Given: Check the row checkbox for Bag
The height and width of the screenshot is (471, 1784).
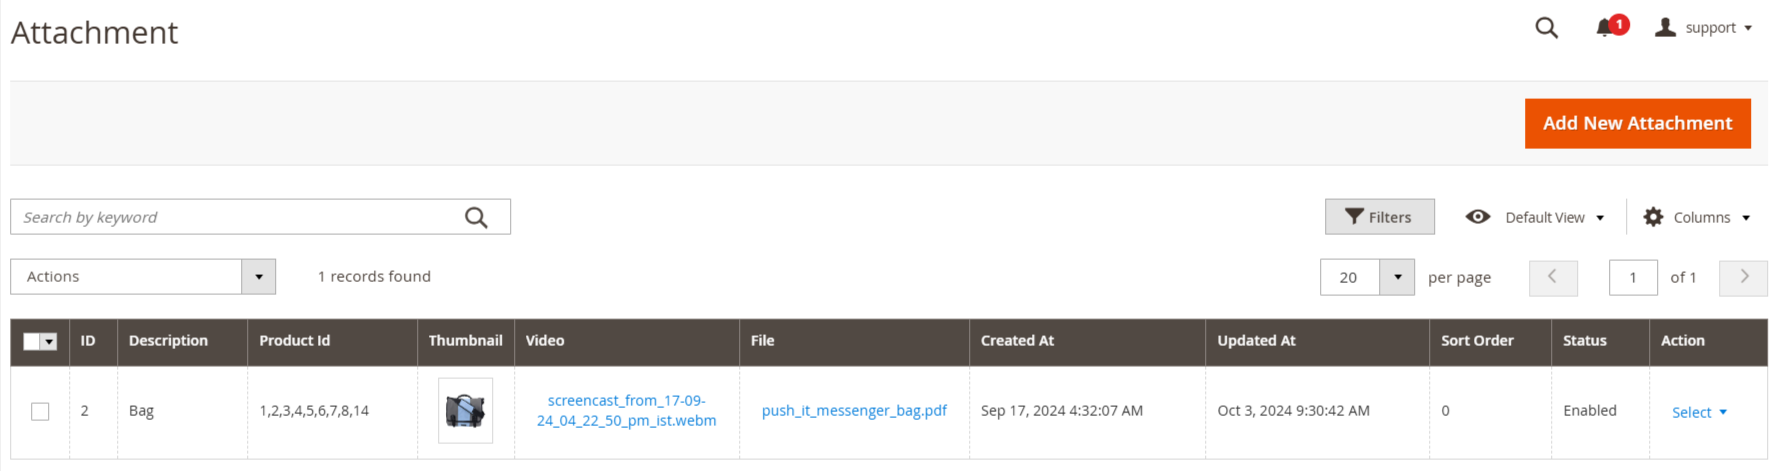Looking at the screenshot, I should tap(40, 411).
